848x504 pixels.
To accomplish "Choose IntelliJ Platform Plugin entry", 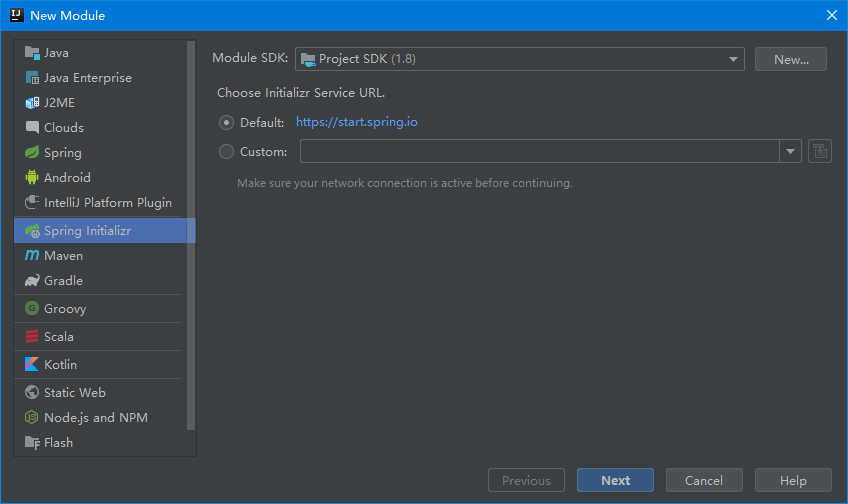I will [x=108, y=203].
